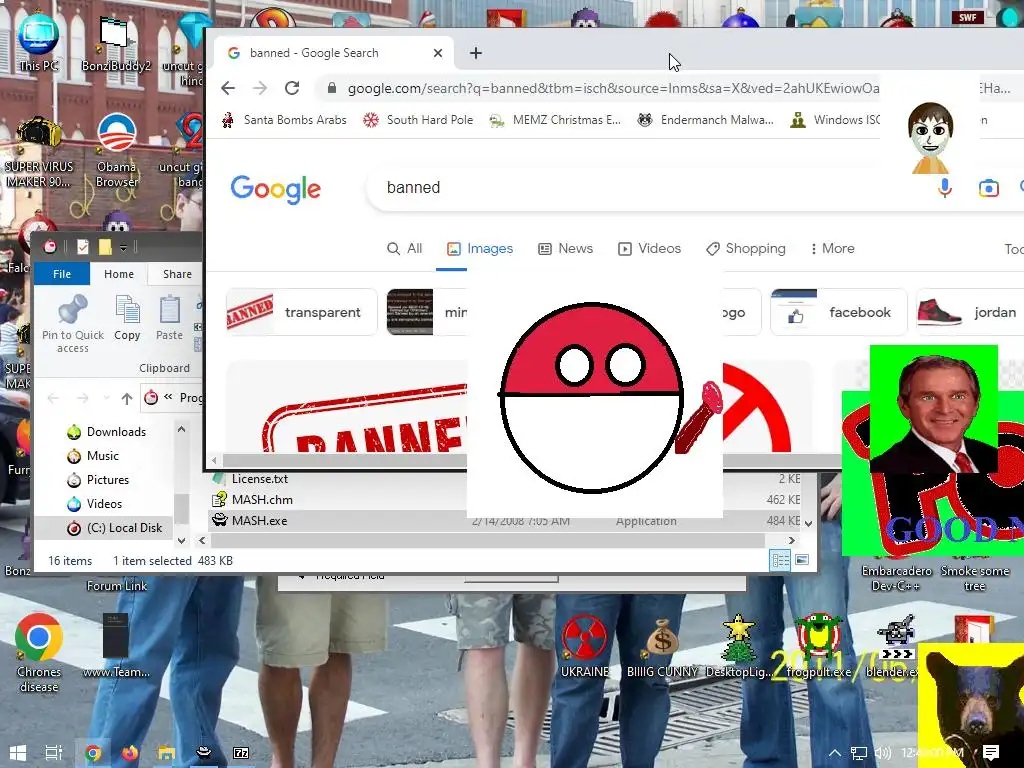Image resolution: width=1024 pixels, height=768 pixels.
Task: Filter images by jordan chip
Action: tap(970, 312)
